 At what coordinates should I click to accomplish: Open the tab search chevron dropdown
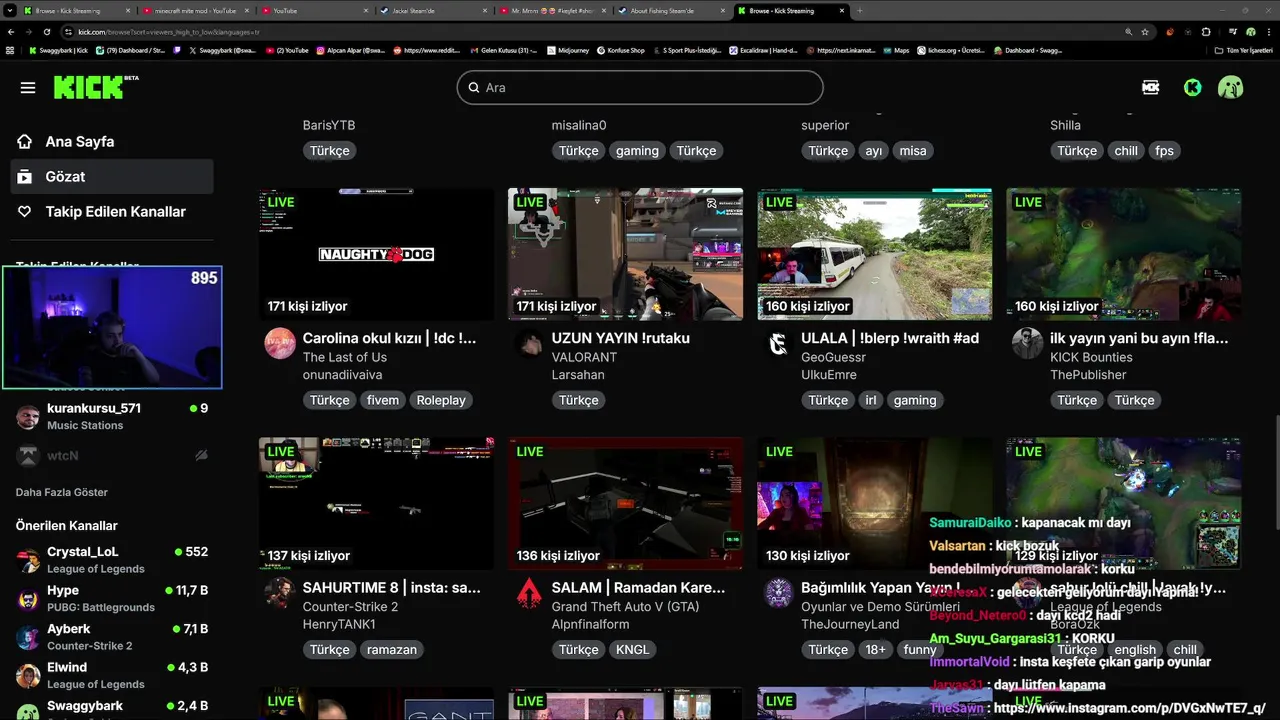(9, 10)
